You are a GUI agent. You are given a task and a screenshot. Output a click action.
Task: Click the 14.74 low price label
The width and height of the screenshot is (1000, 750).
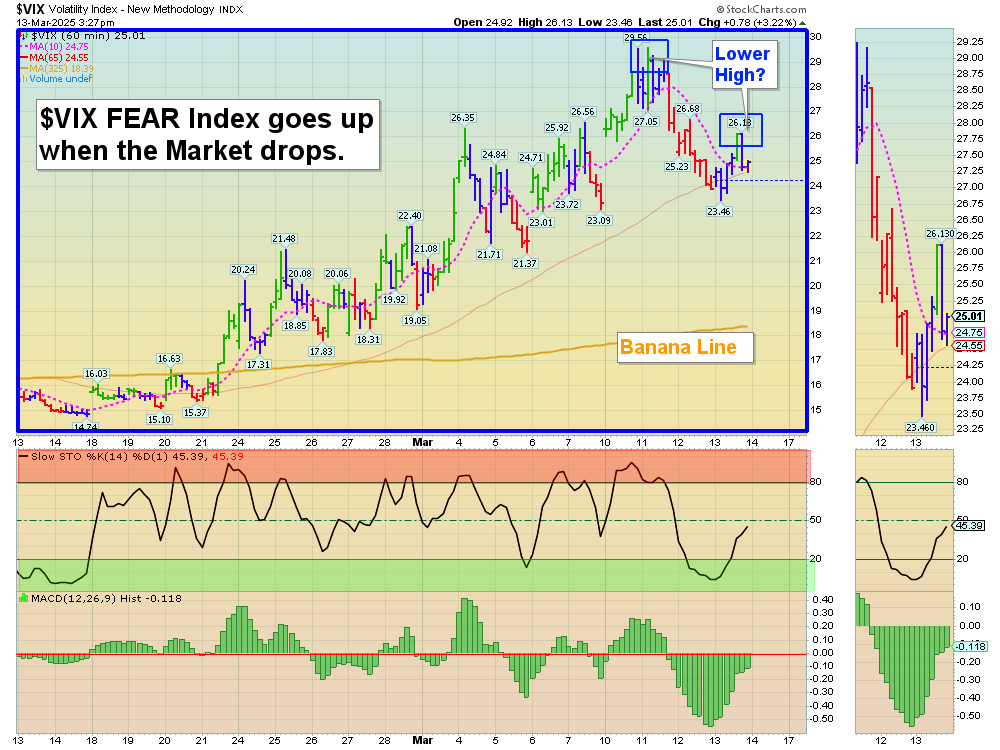(x=85, y=427)
